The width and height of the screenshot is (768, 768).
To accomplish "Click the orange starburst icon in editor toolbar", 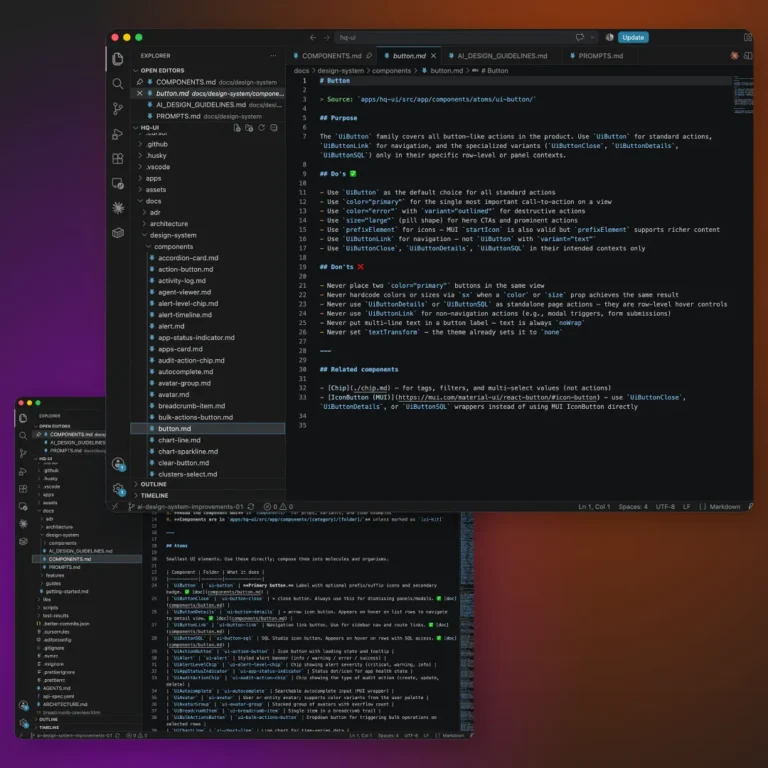I will click(x=734, y=56).
